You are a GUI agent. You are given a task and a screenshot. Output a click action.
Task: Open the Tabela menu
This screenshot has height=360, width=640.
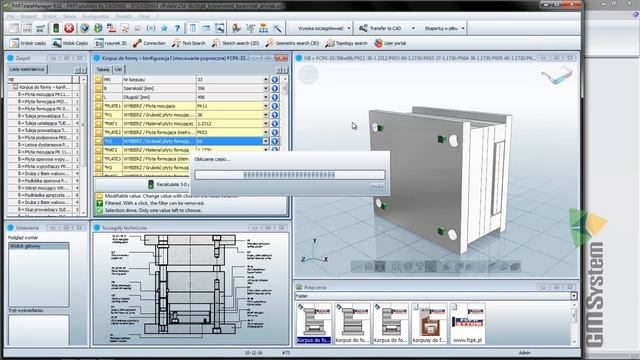69,16
